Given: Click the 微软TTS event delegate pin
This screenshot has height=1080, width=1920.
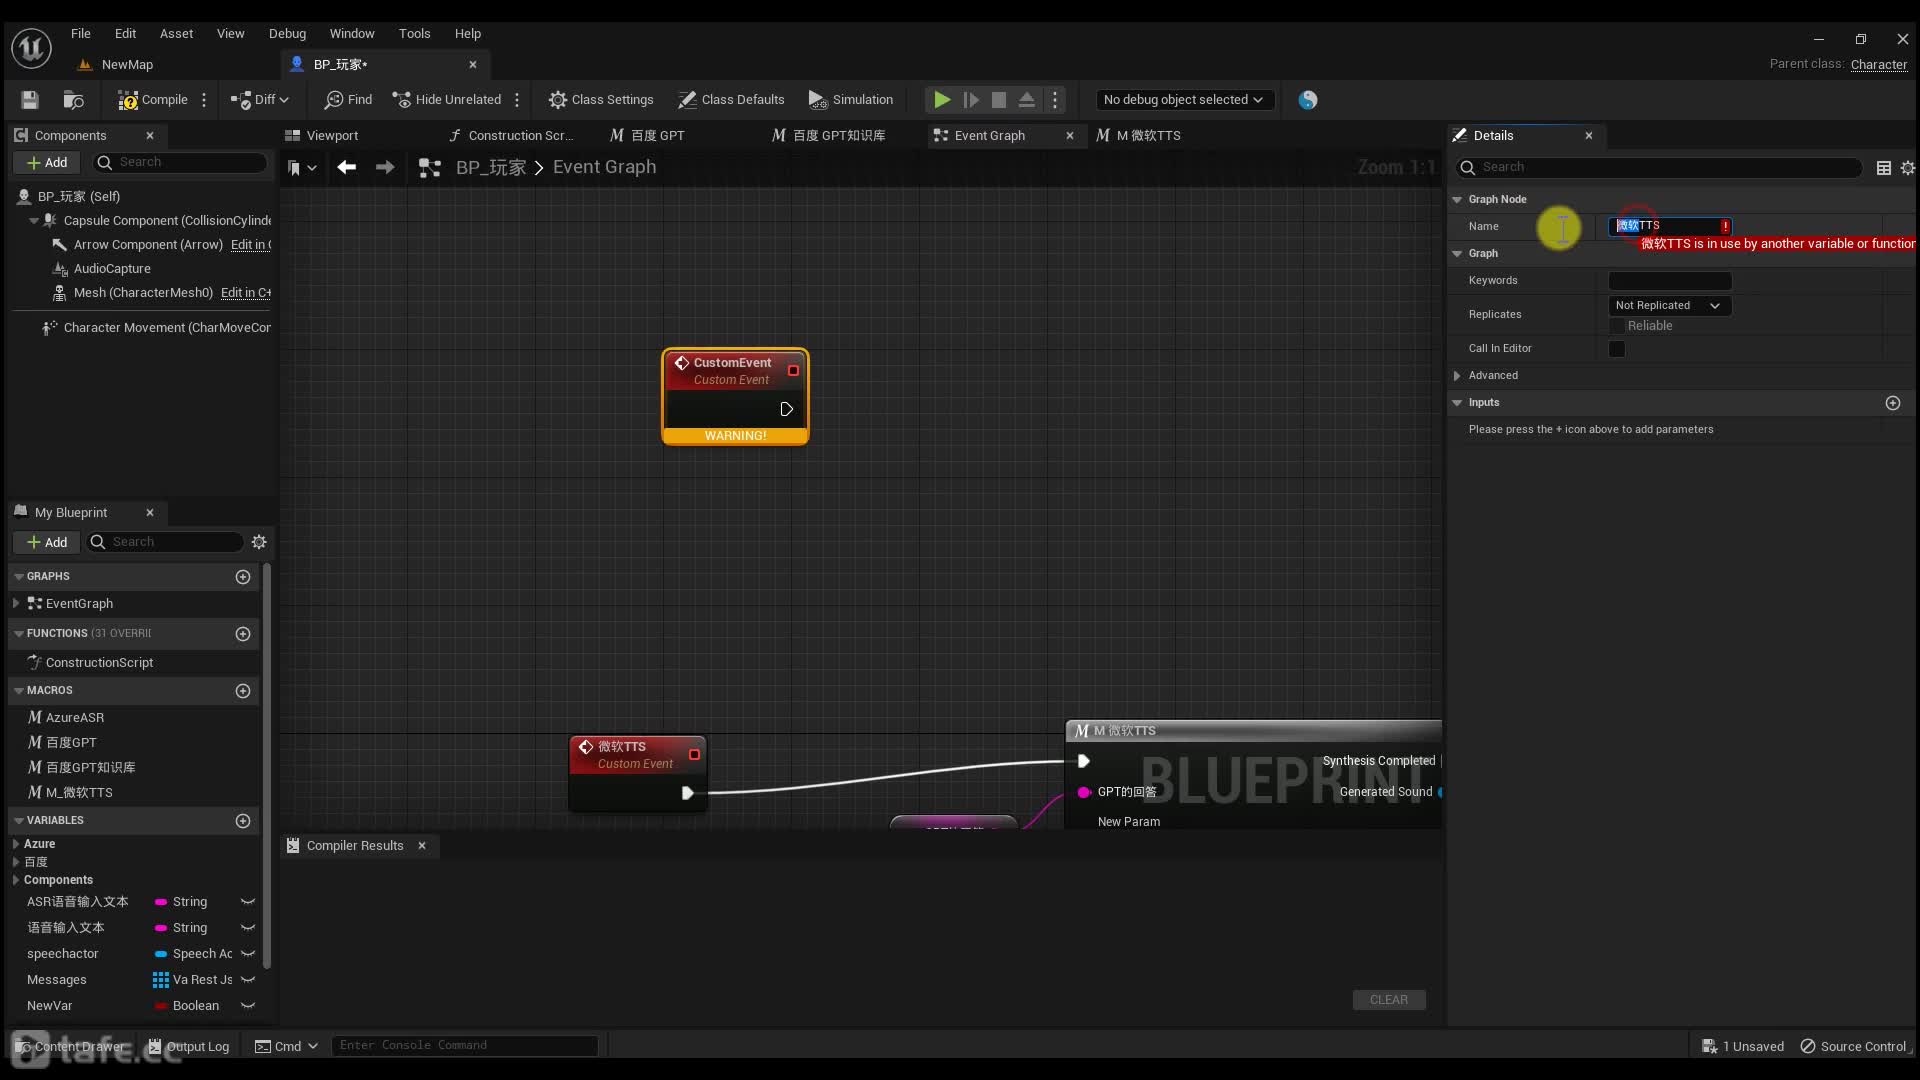Looking at the screenshot, I should tap(694, 754).
